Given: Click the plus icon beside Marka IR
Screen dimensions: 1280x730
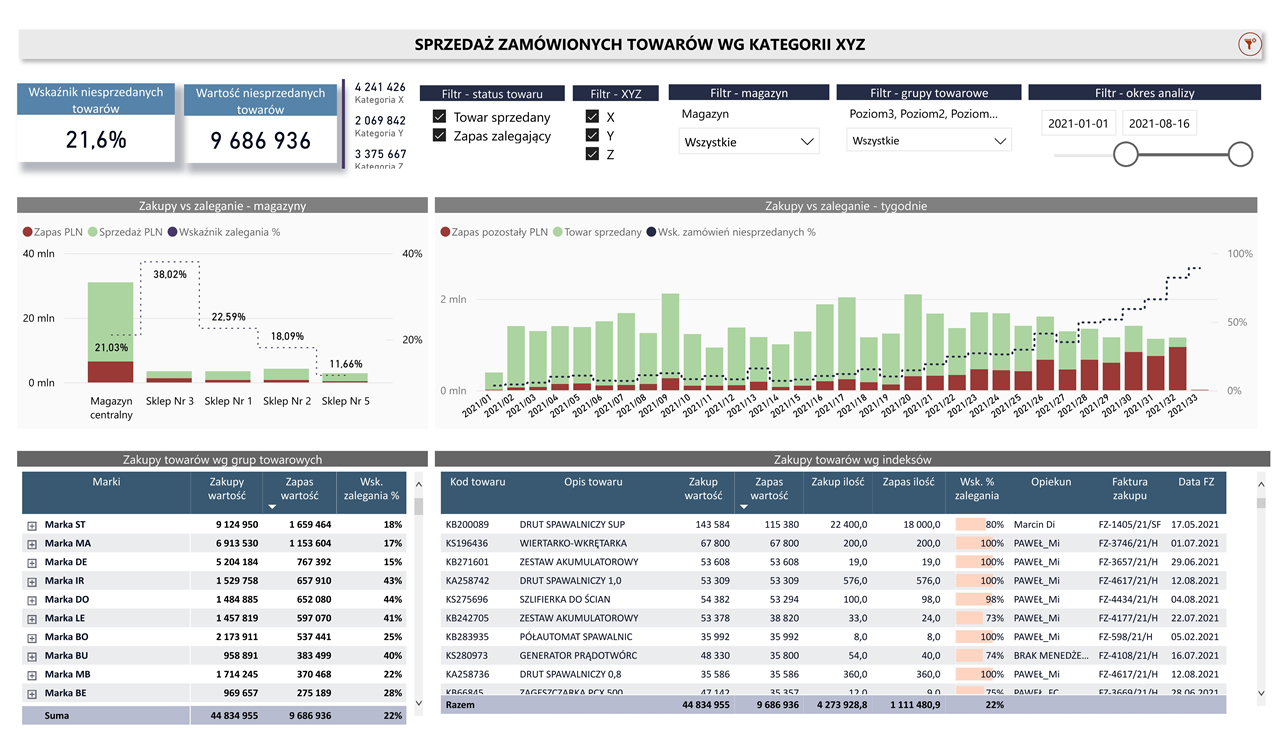Looking at the screenshot, I should tap(32, 581).
